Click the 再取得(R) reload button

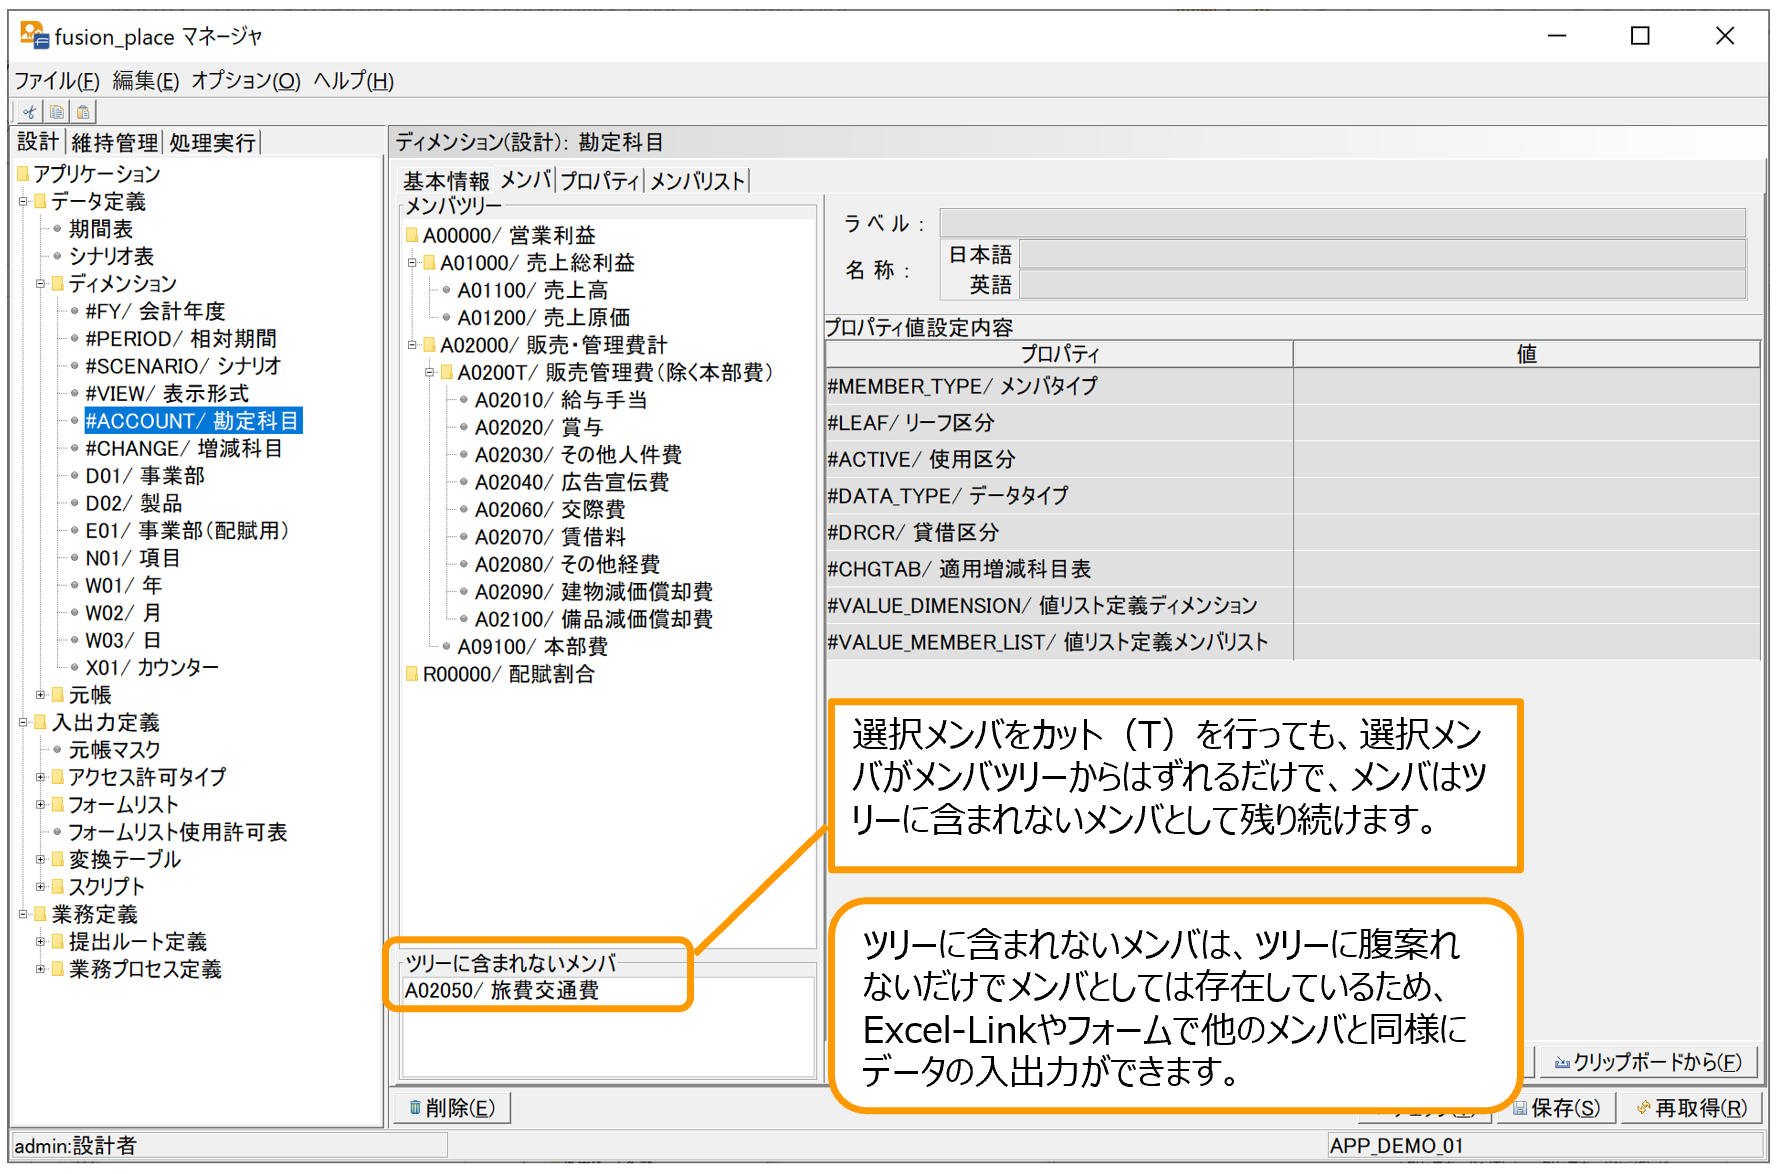point(1692,1108)
